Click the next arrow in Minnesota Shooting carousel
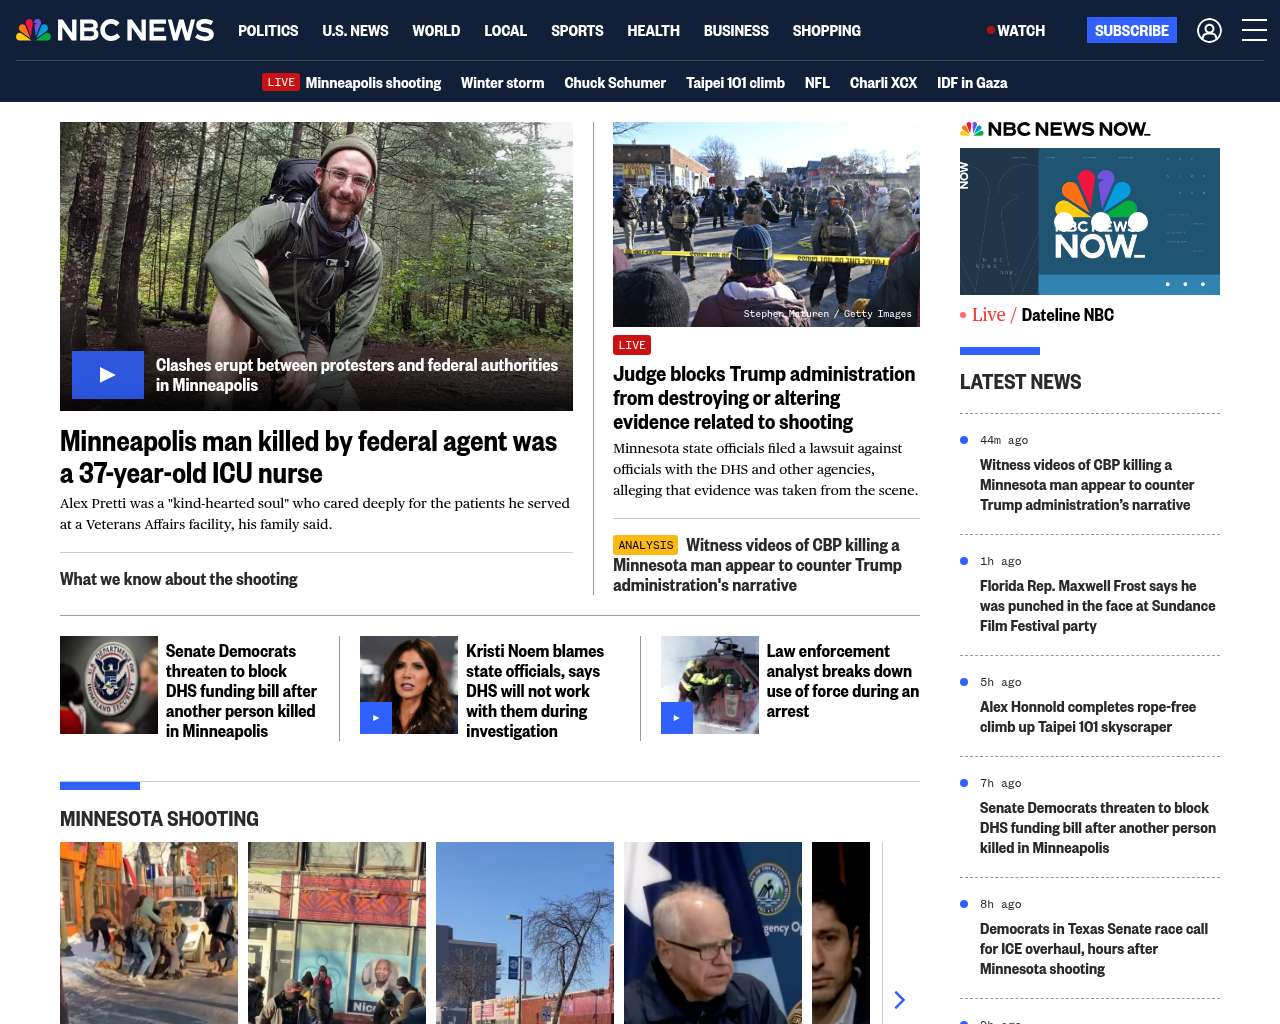 pos(899,1000)
